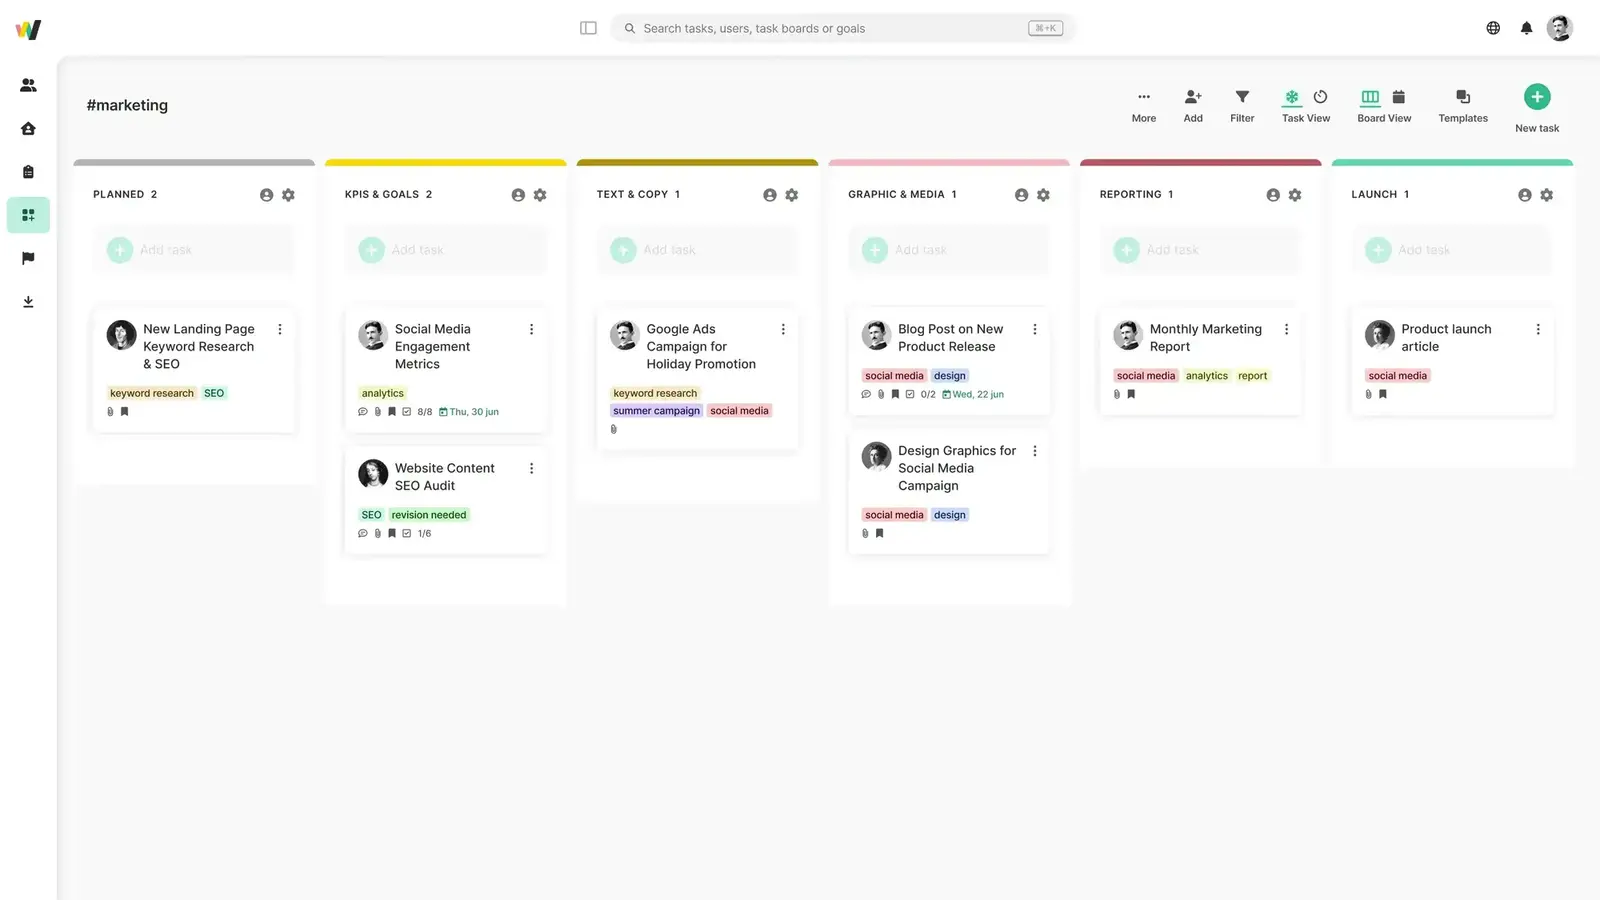Expand the More options menu

click(1144, 105)
